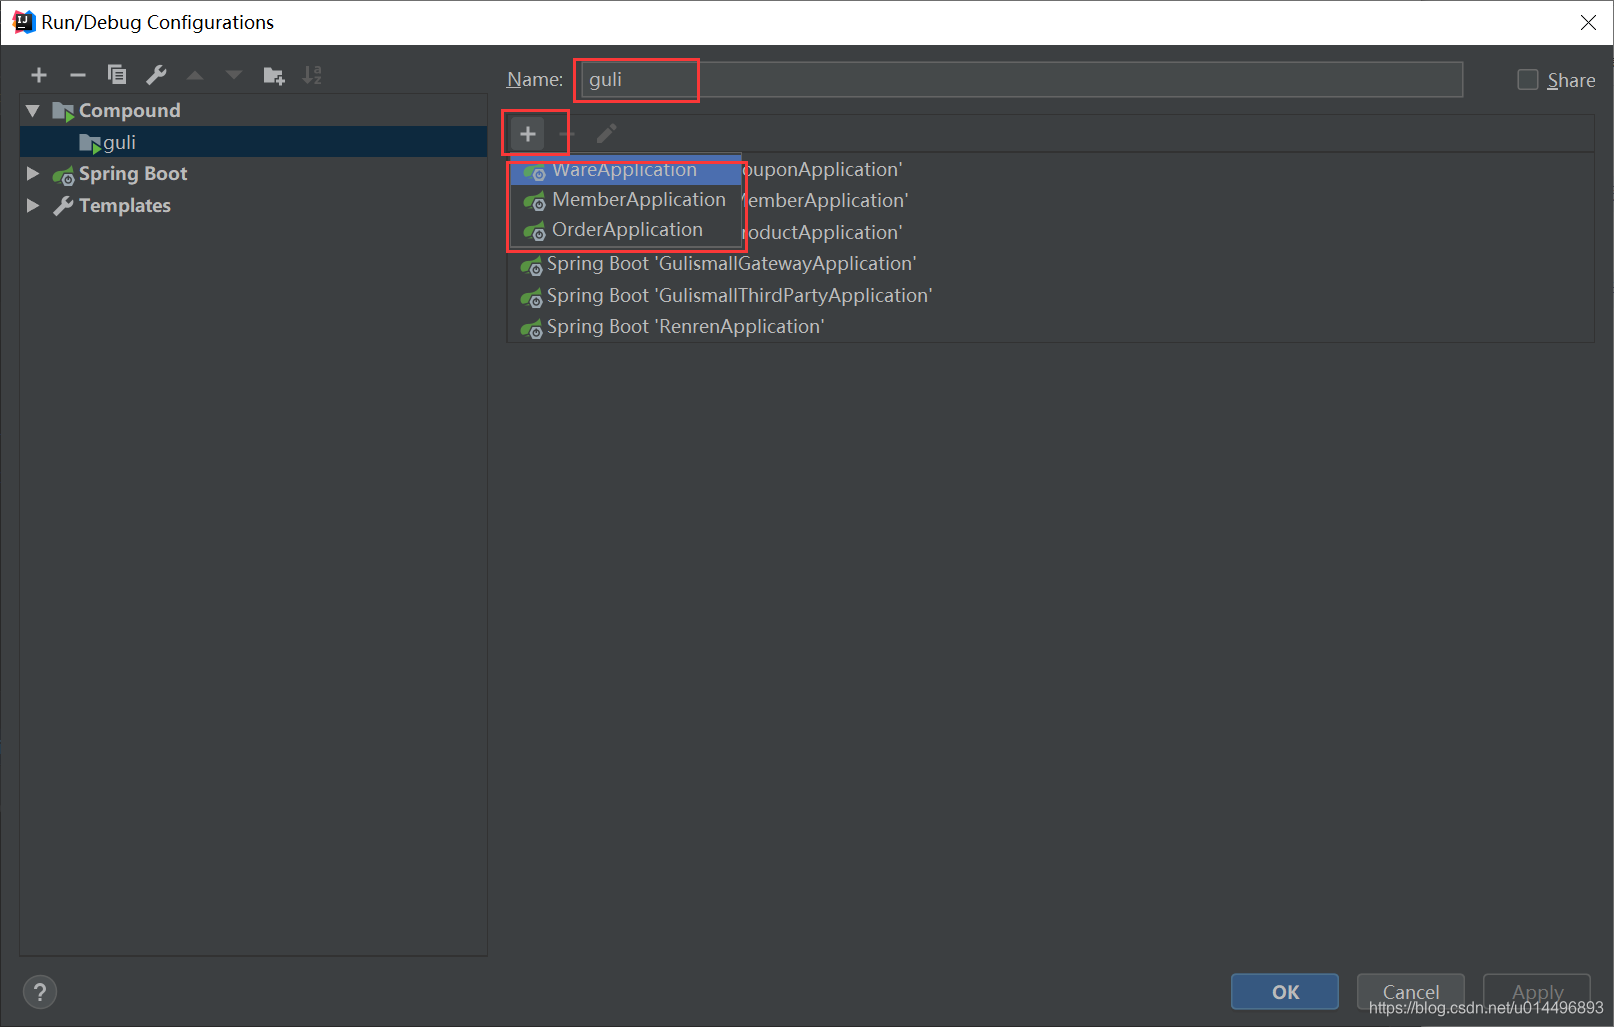Select Spring Boot 'GulismallGatewayApplication' entry
The image size is (1614, 1027).
coord(1050,264)
